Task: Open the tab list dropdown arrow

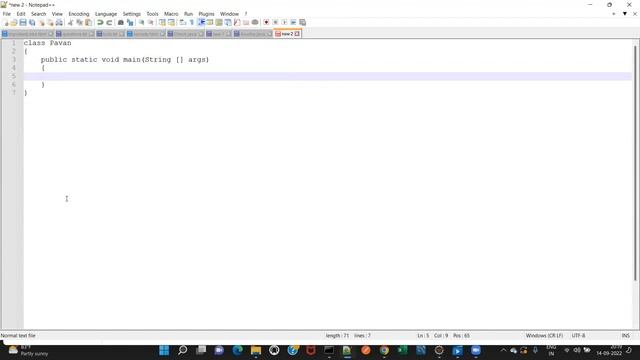Action: click(x=624, y=14)
